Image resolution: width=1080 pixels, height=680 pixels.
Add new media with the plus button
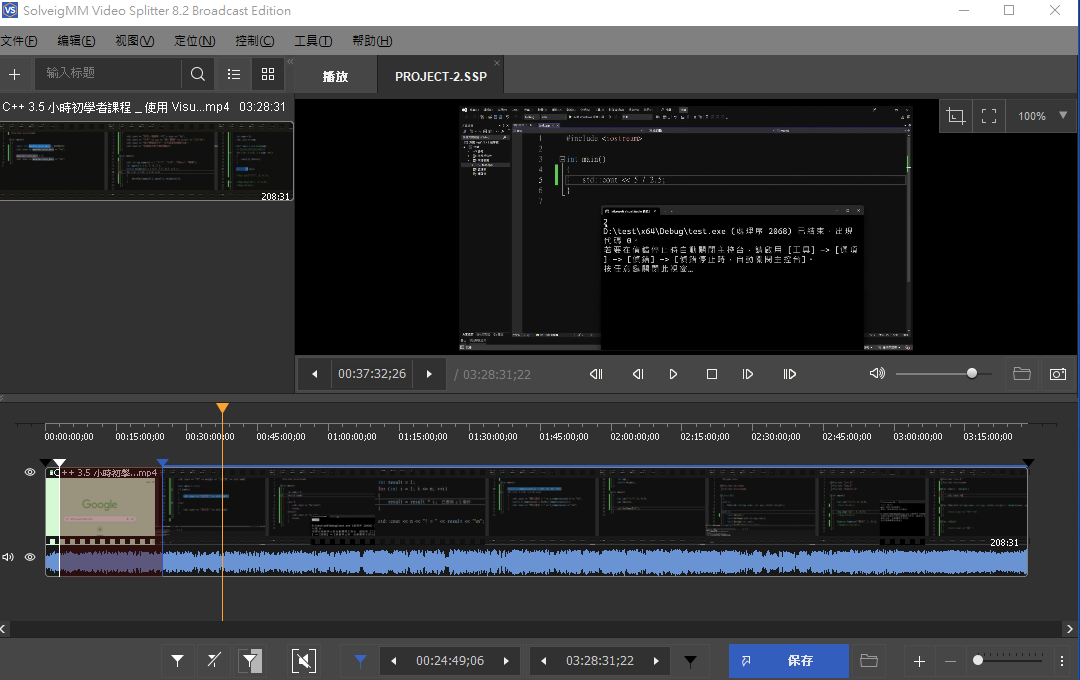15,74
